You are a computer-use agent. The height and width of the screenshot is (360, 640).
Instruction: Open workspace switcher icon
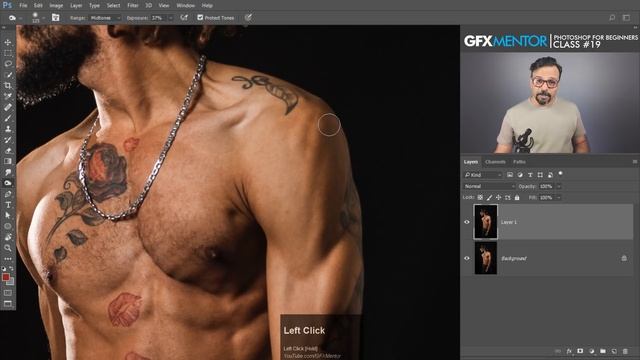pos(627,18)
